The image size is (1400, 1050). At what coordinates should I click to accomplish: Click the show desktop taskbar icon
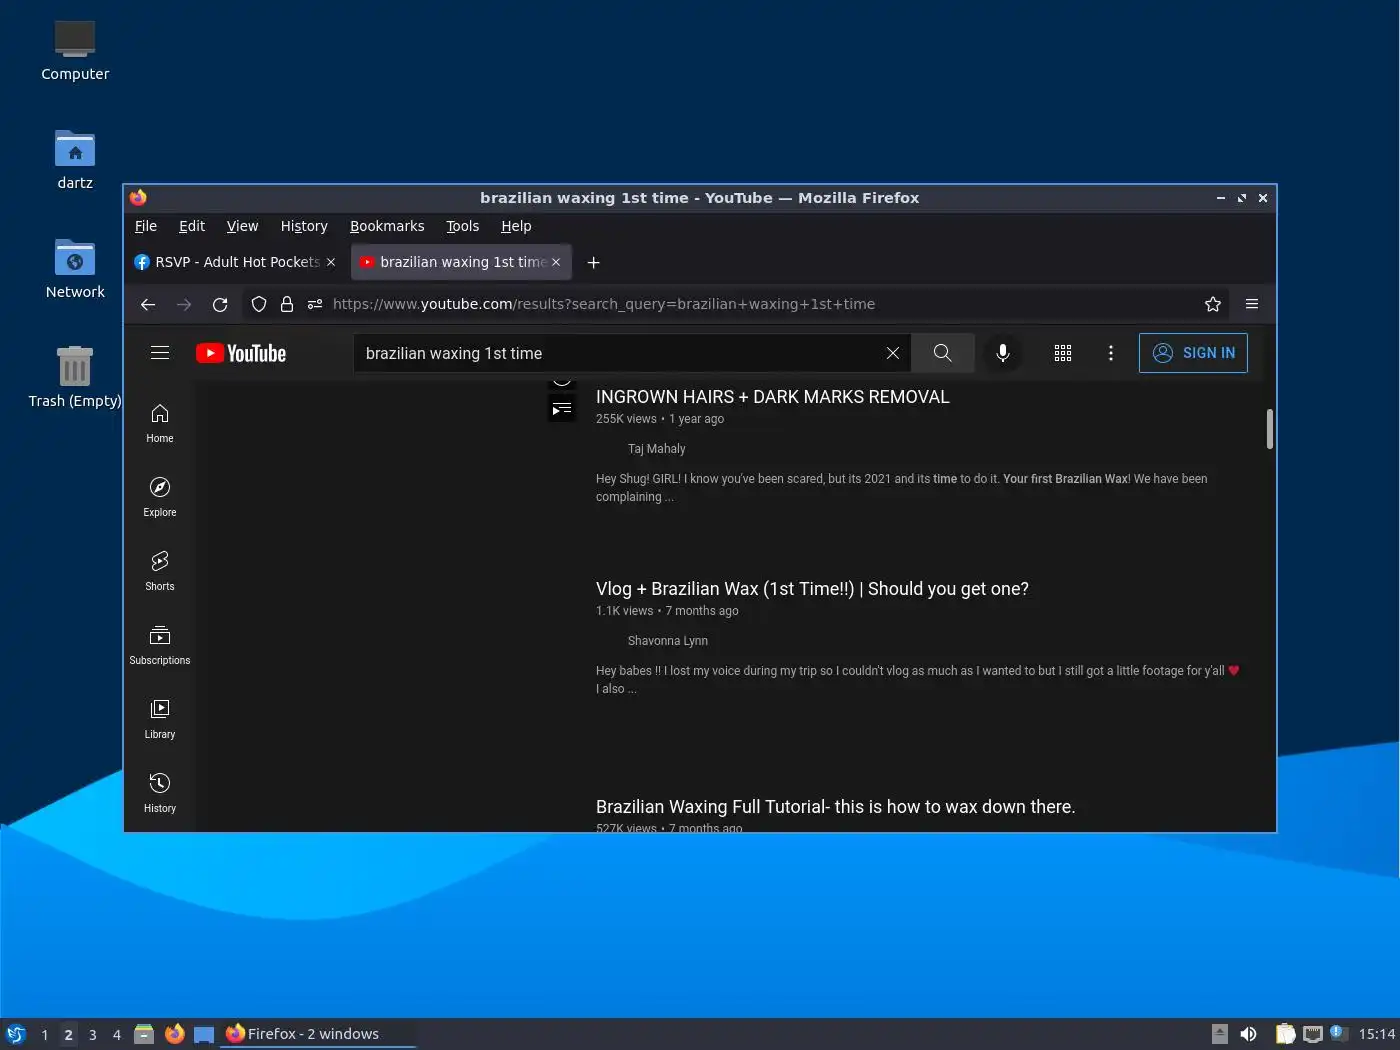204,1034
